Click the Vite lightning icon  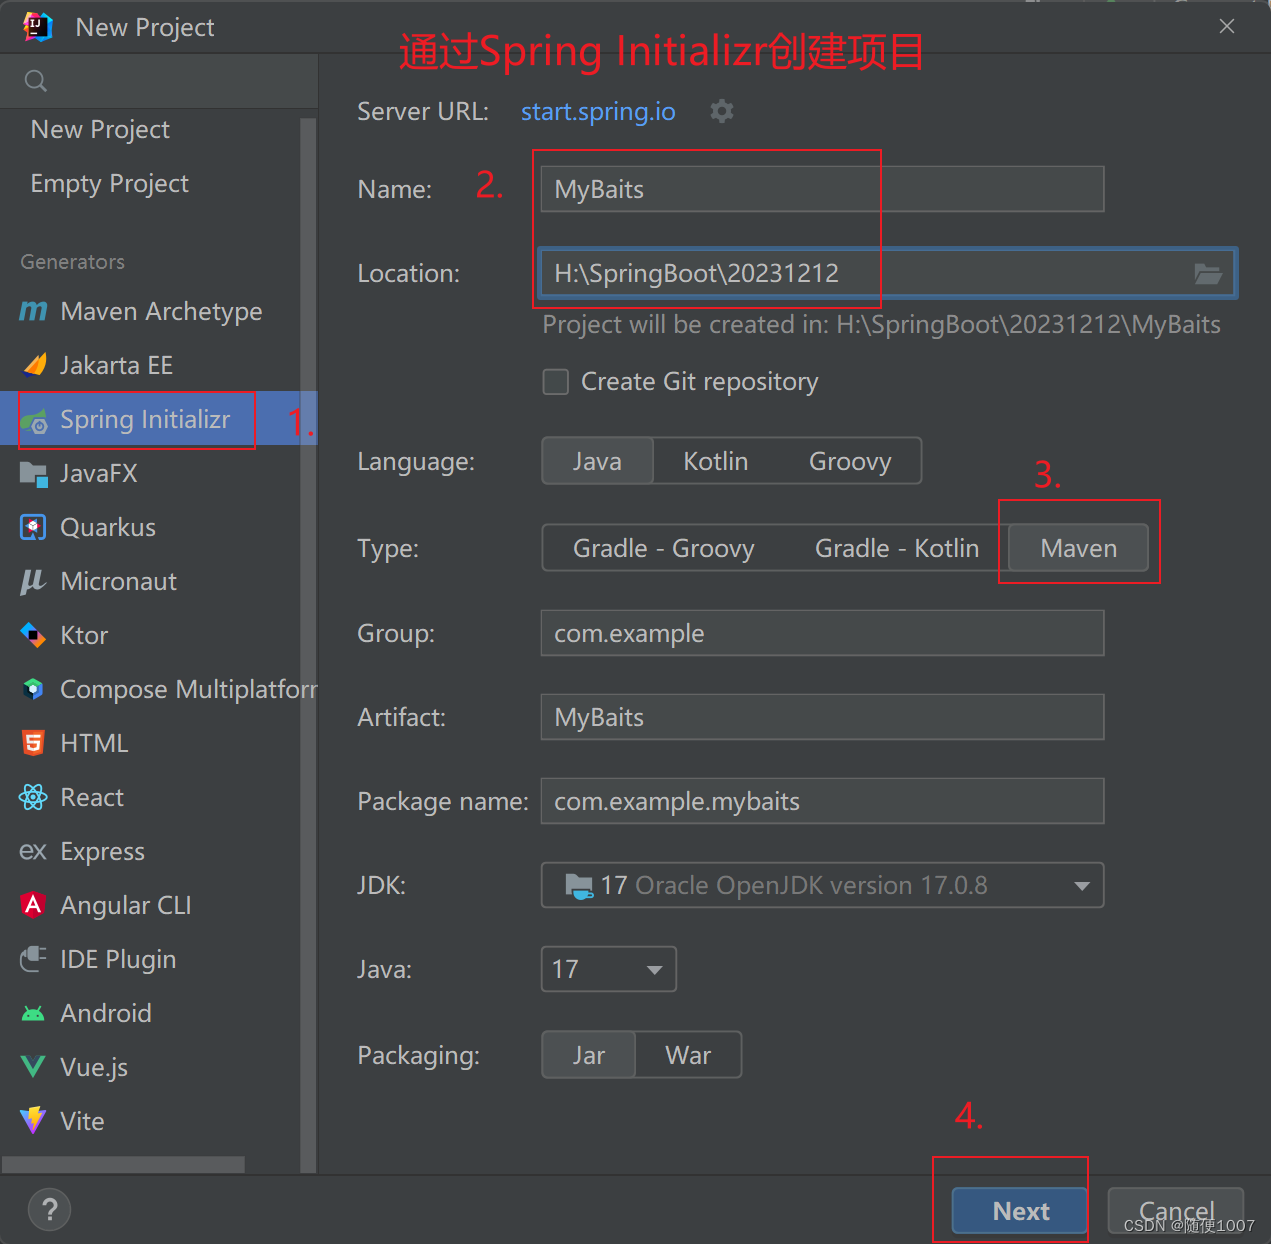[x=33, y=1121]
